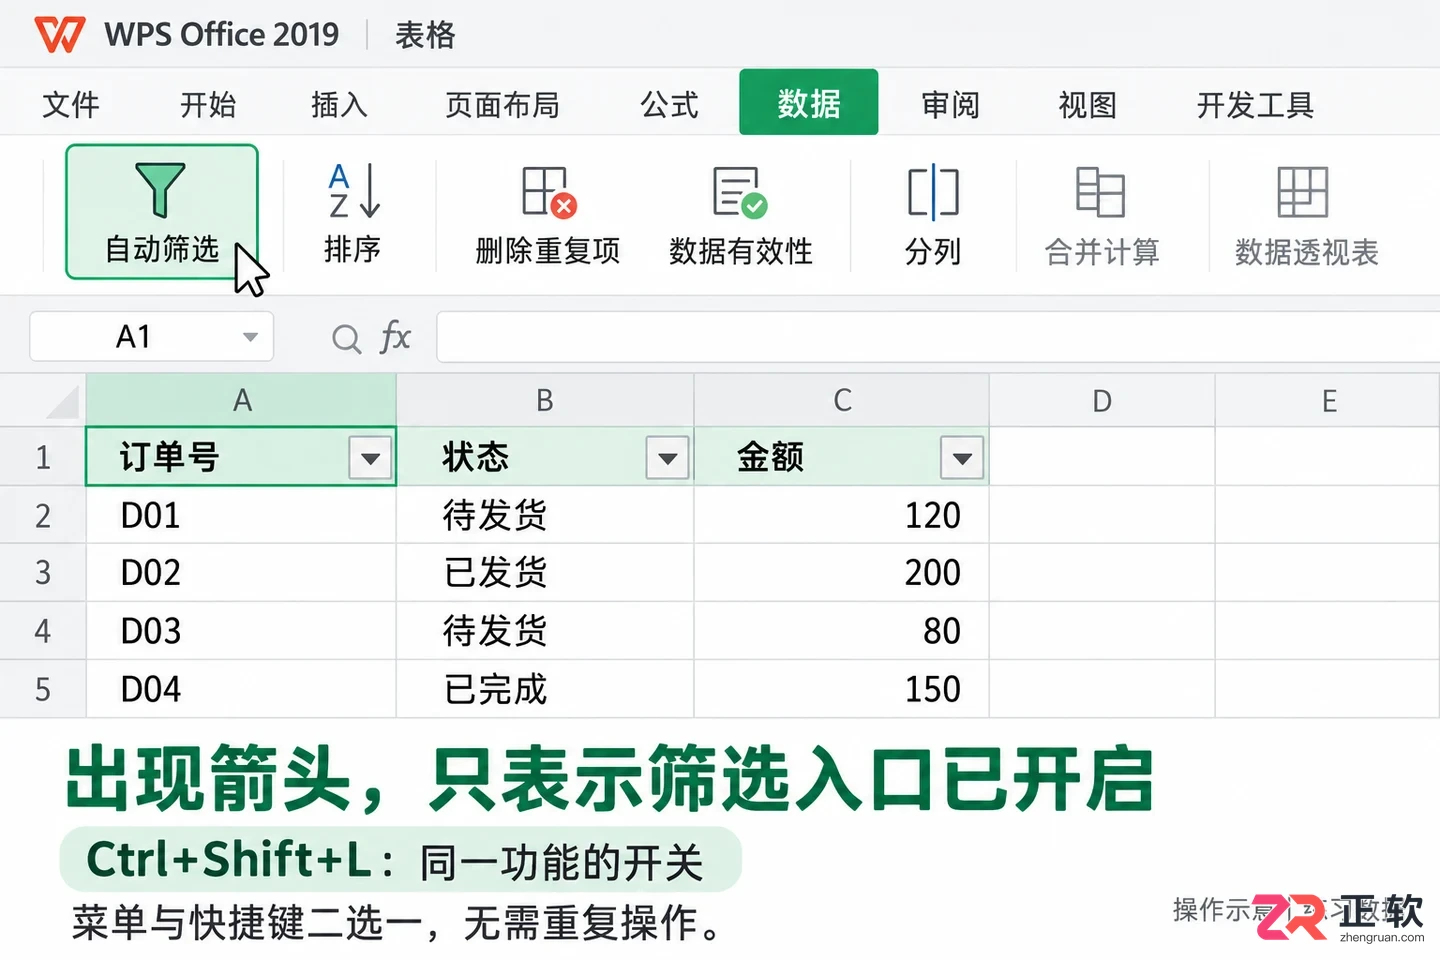Viewport: 1440px width, 960px height.
Task: Click amount cell showing 80
Action: [x=842, y=631]
